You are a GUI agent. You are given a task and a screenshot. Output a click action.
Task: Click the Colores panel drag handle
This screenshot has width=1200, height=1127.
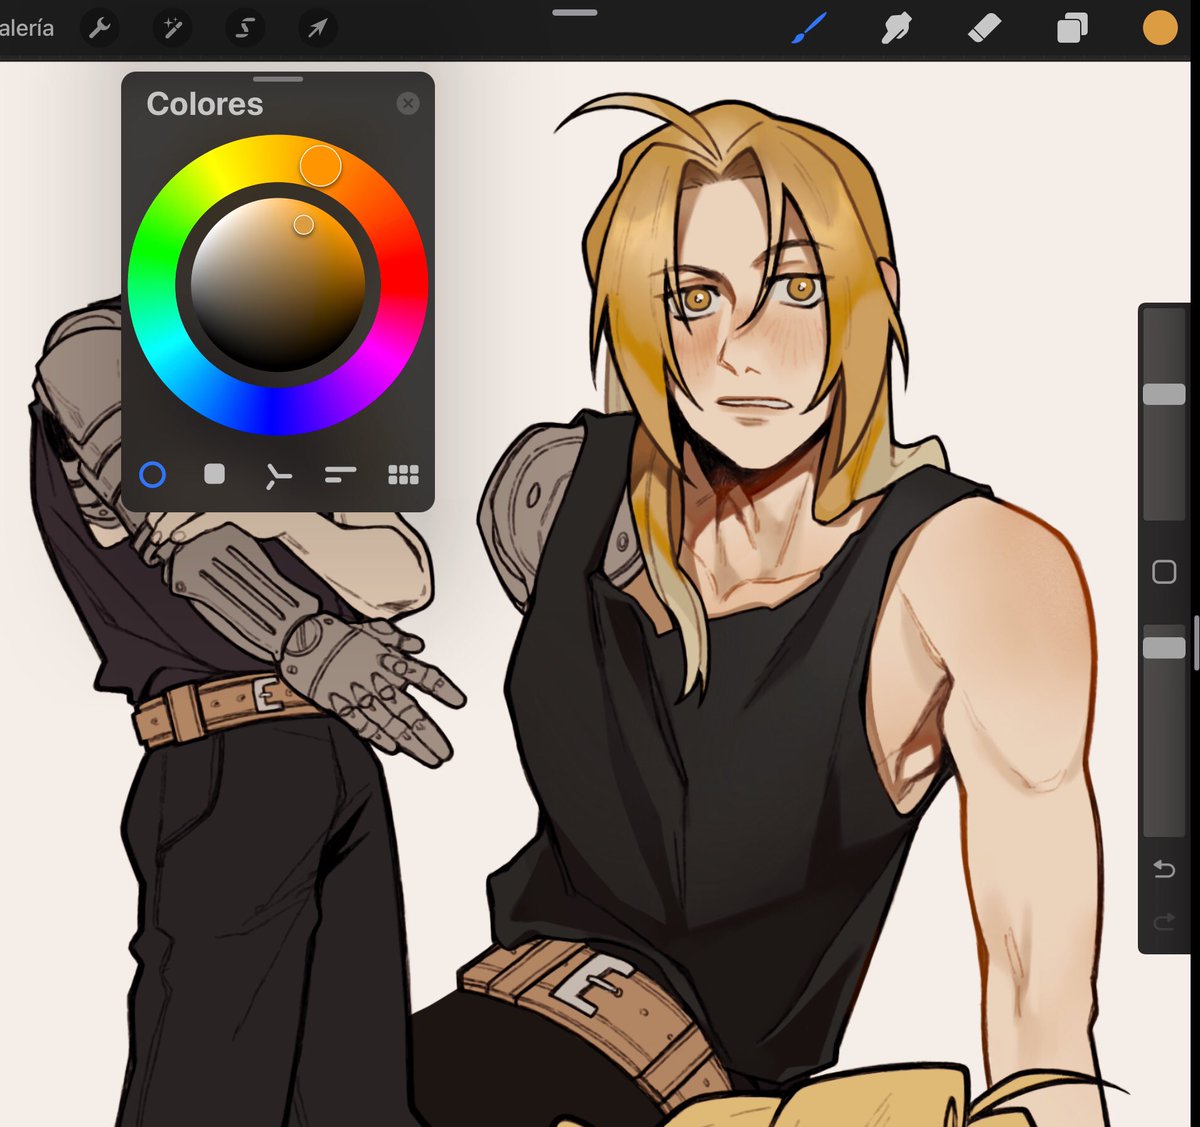(278, 79)
